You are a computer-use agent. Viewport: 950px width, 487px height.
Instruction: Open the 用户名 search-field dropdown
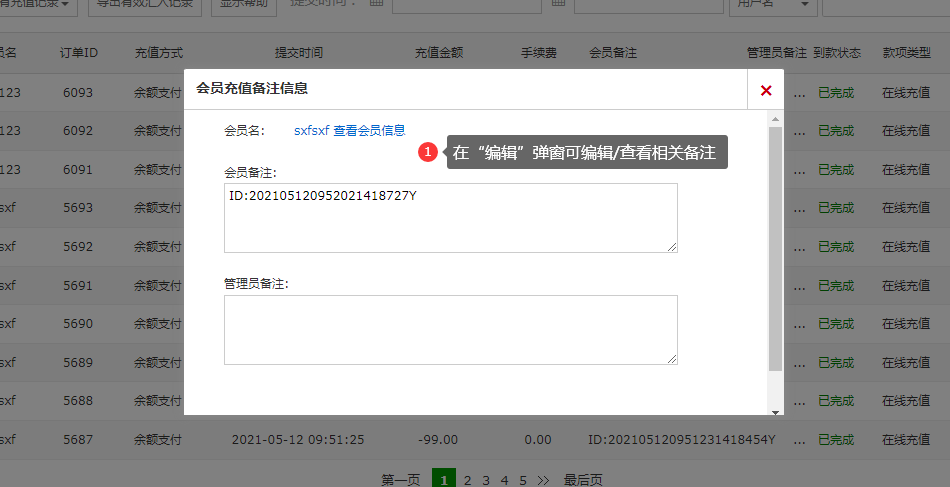click(773, 5)
